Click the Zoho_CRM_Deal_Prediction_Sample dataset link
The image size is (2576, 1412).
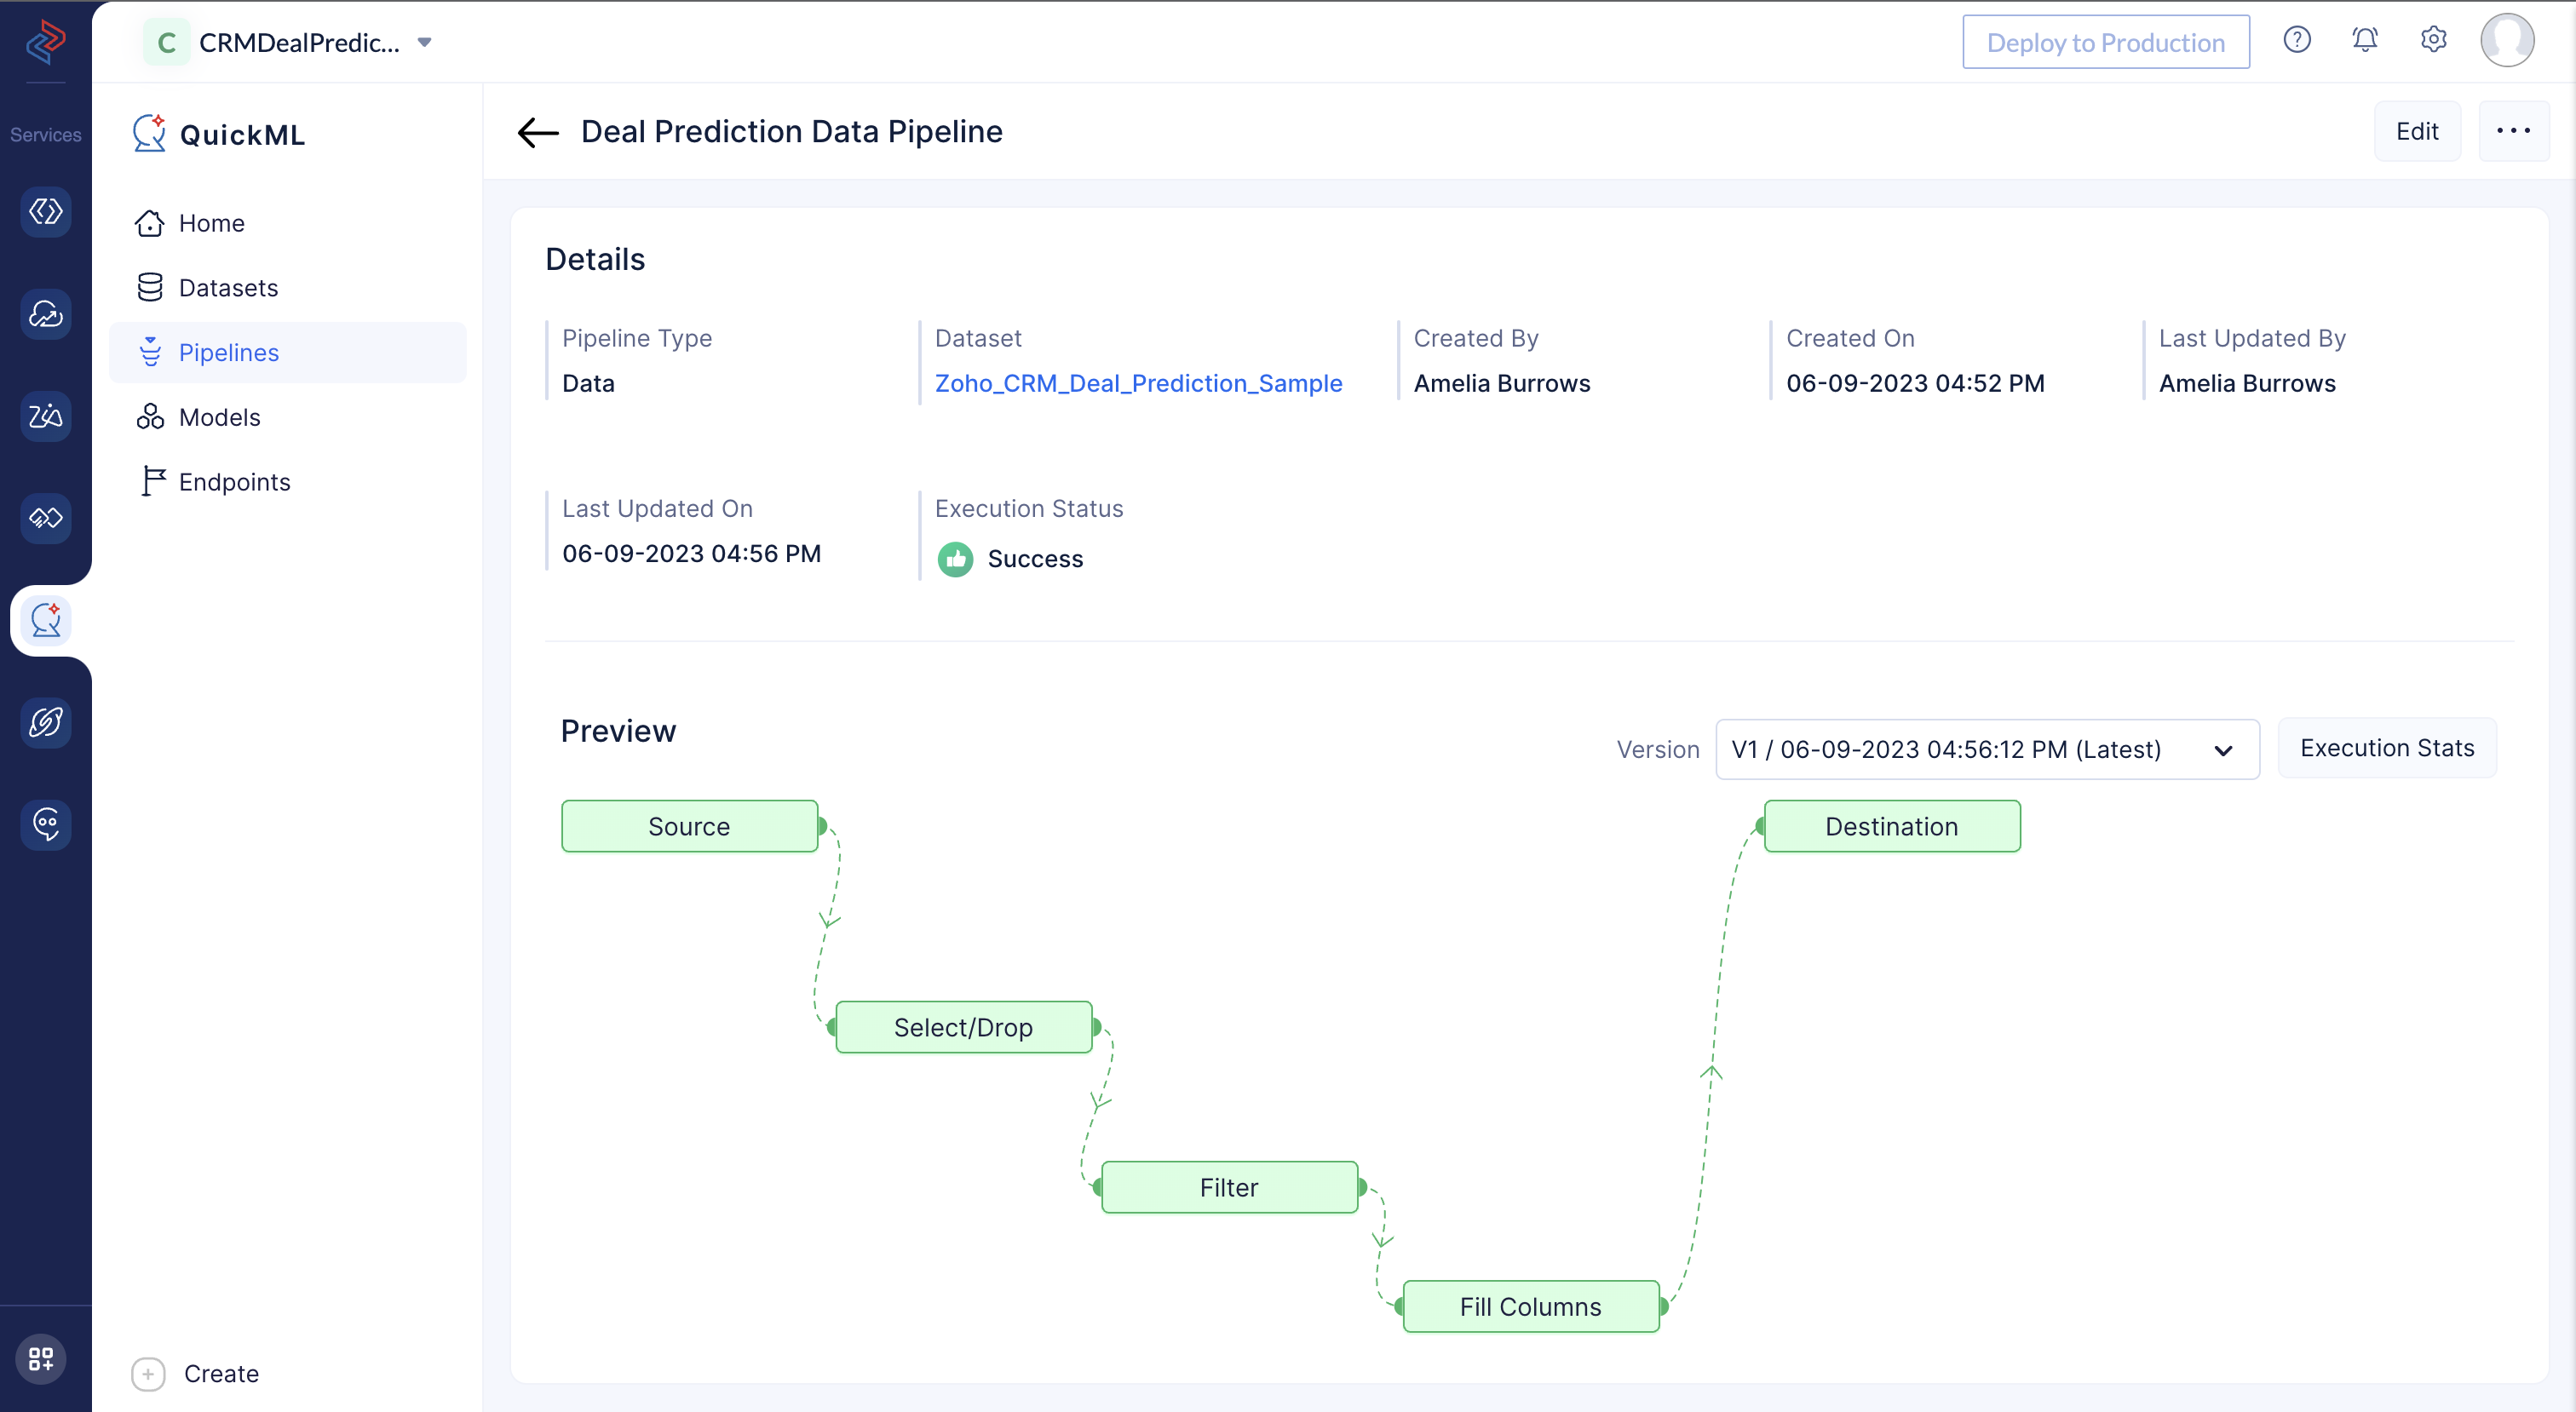point(1139,382)
